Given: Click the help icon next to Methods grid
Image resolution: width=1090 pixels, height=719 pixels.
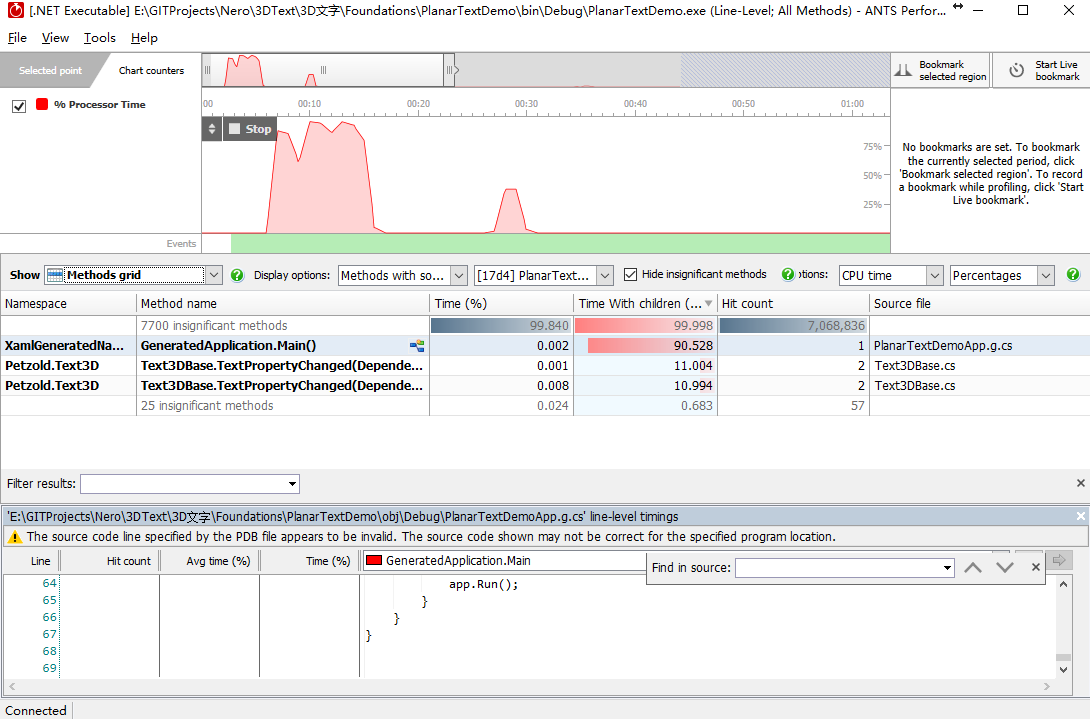Looking at the screenshot, I should tap(237, 275).
